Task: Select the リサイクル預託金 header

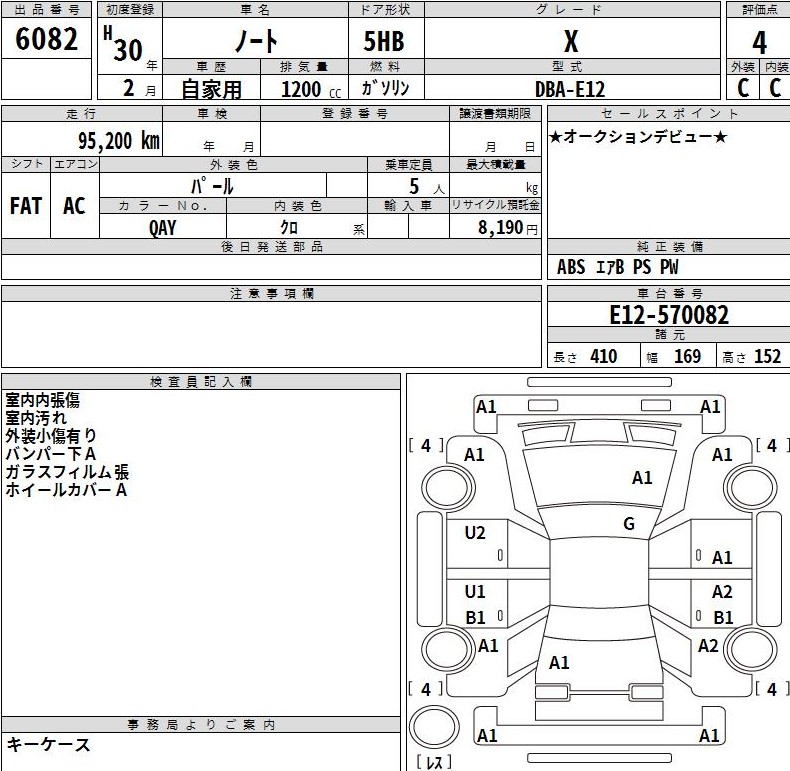Action: coord(495,205)
